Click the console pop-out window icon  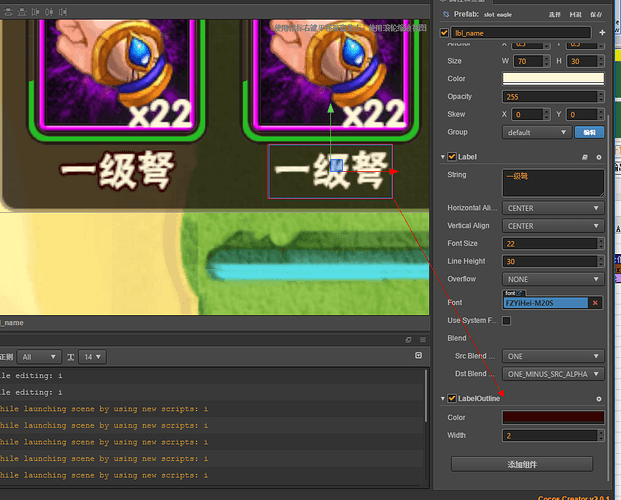point(408,340)
